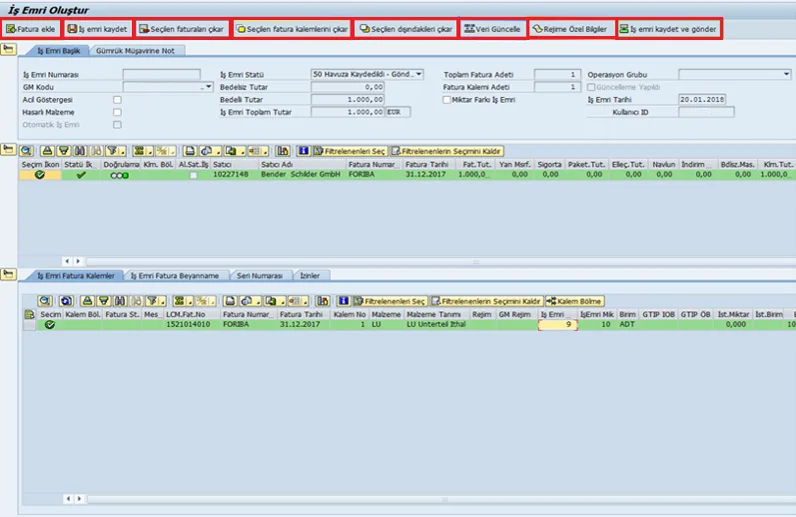Toggle Güncelleme Yapıldı checkbox
This screenshot has height=517, width=796.
[x=591, y=87]
